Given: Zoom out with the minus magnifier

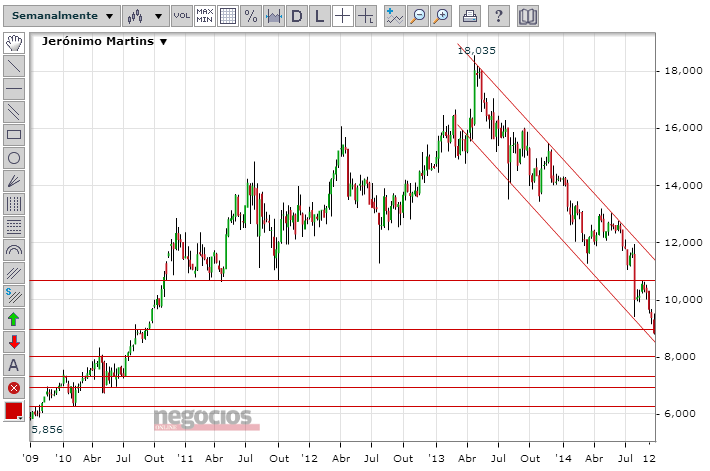Looking at the screenshot, I should click(x=417, y=16).
